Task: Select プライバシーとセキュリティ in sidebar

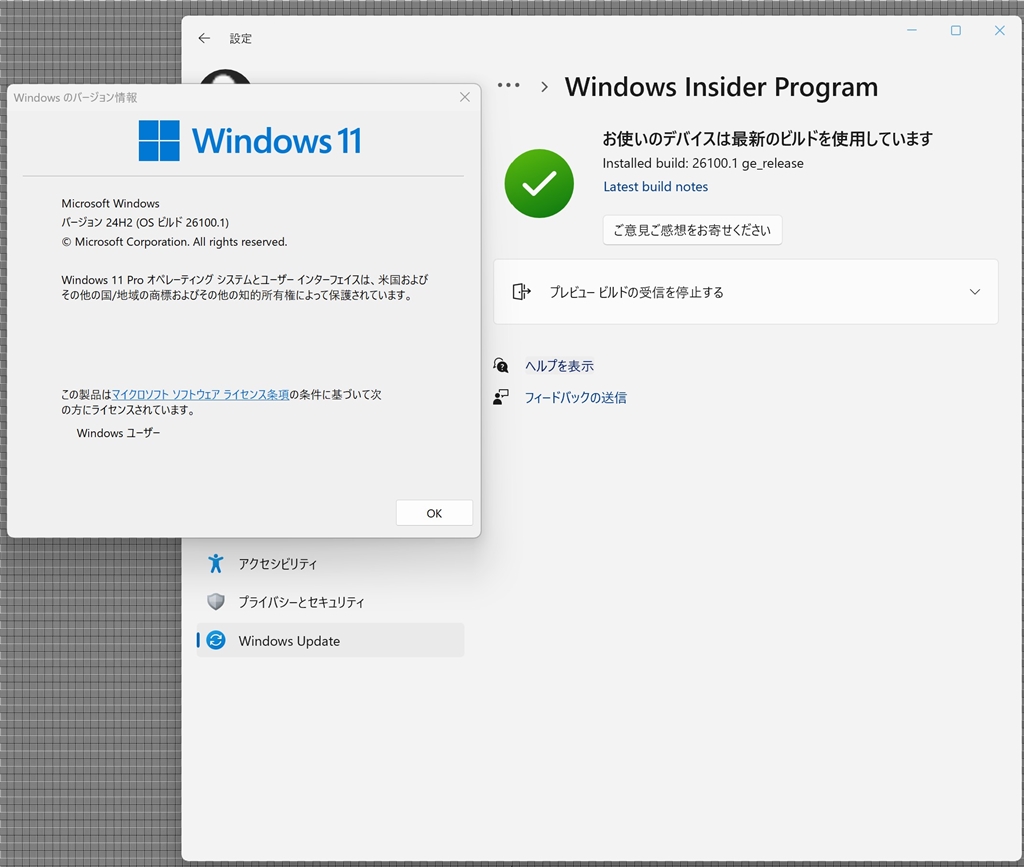Action: 330,602
